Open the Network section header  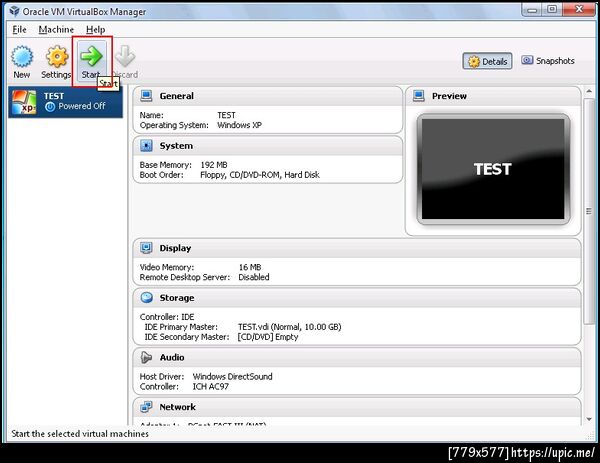pyautogui.click(x=357, y=407)
